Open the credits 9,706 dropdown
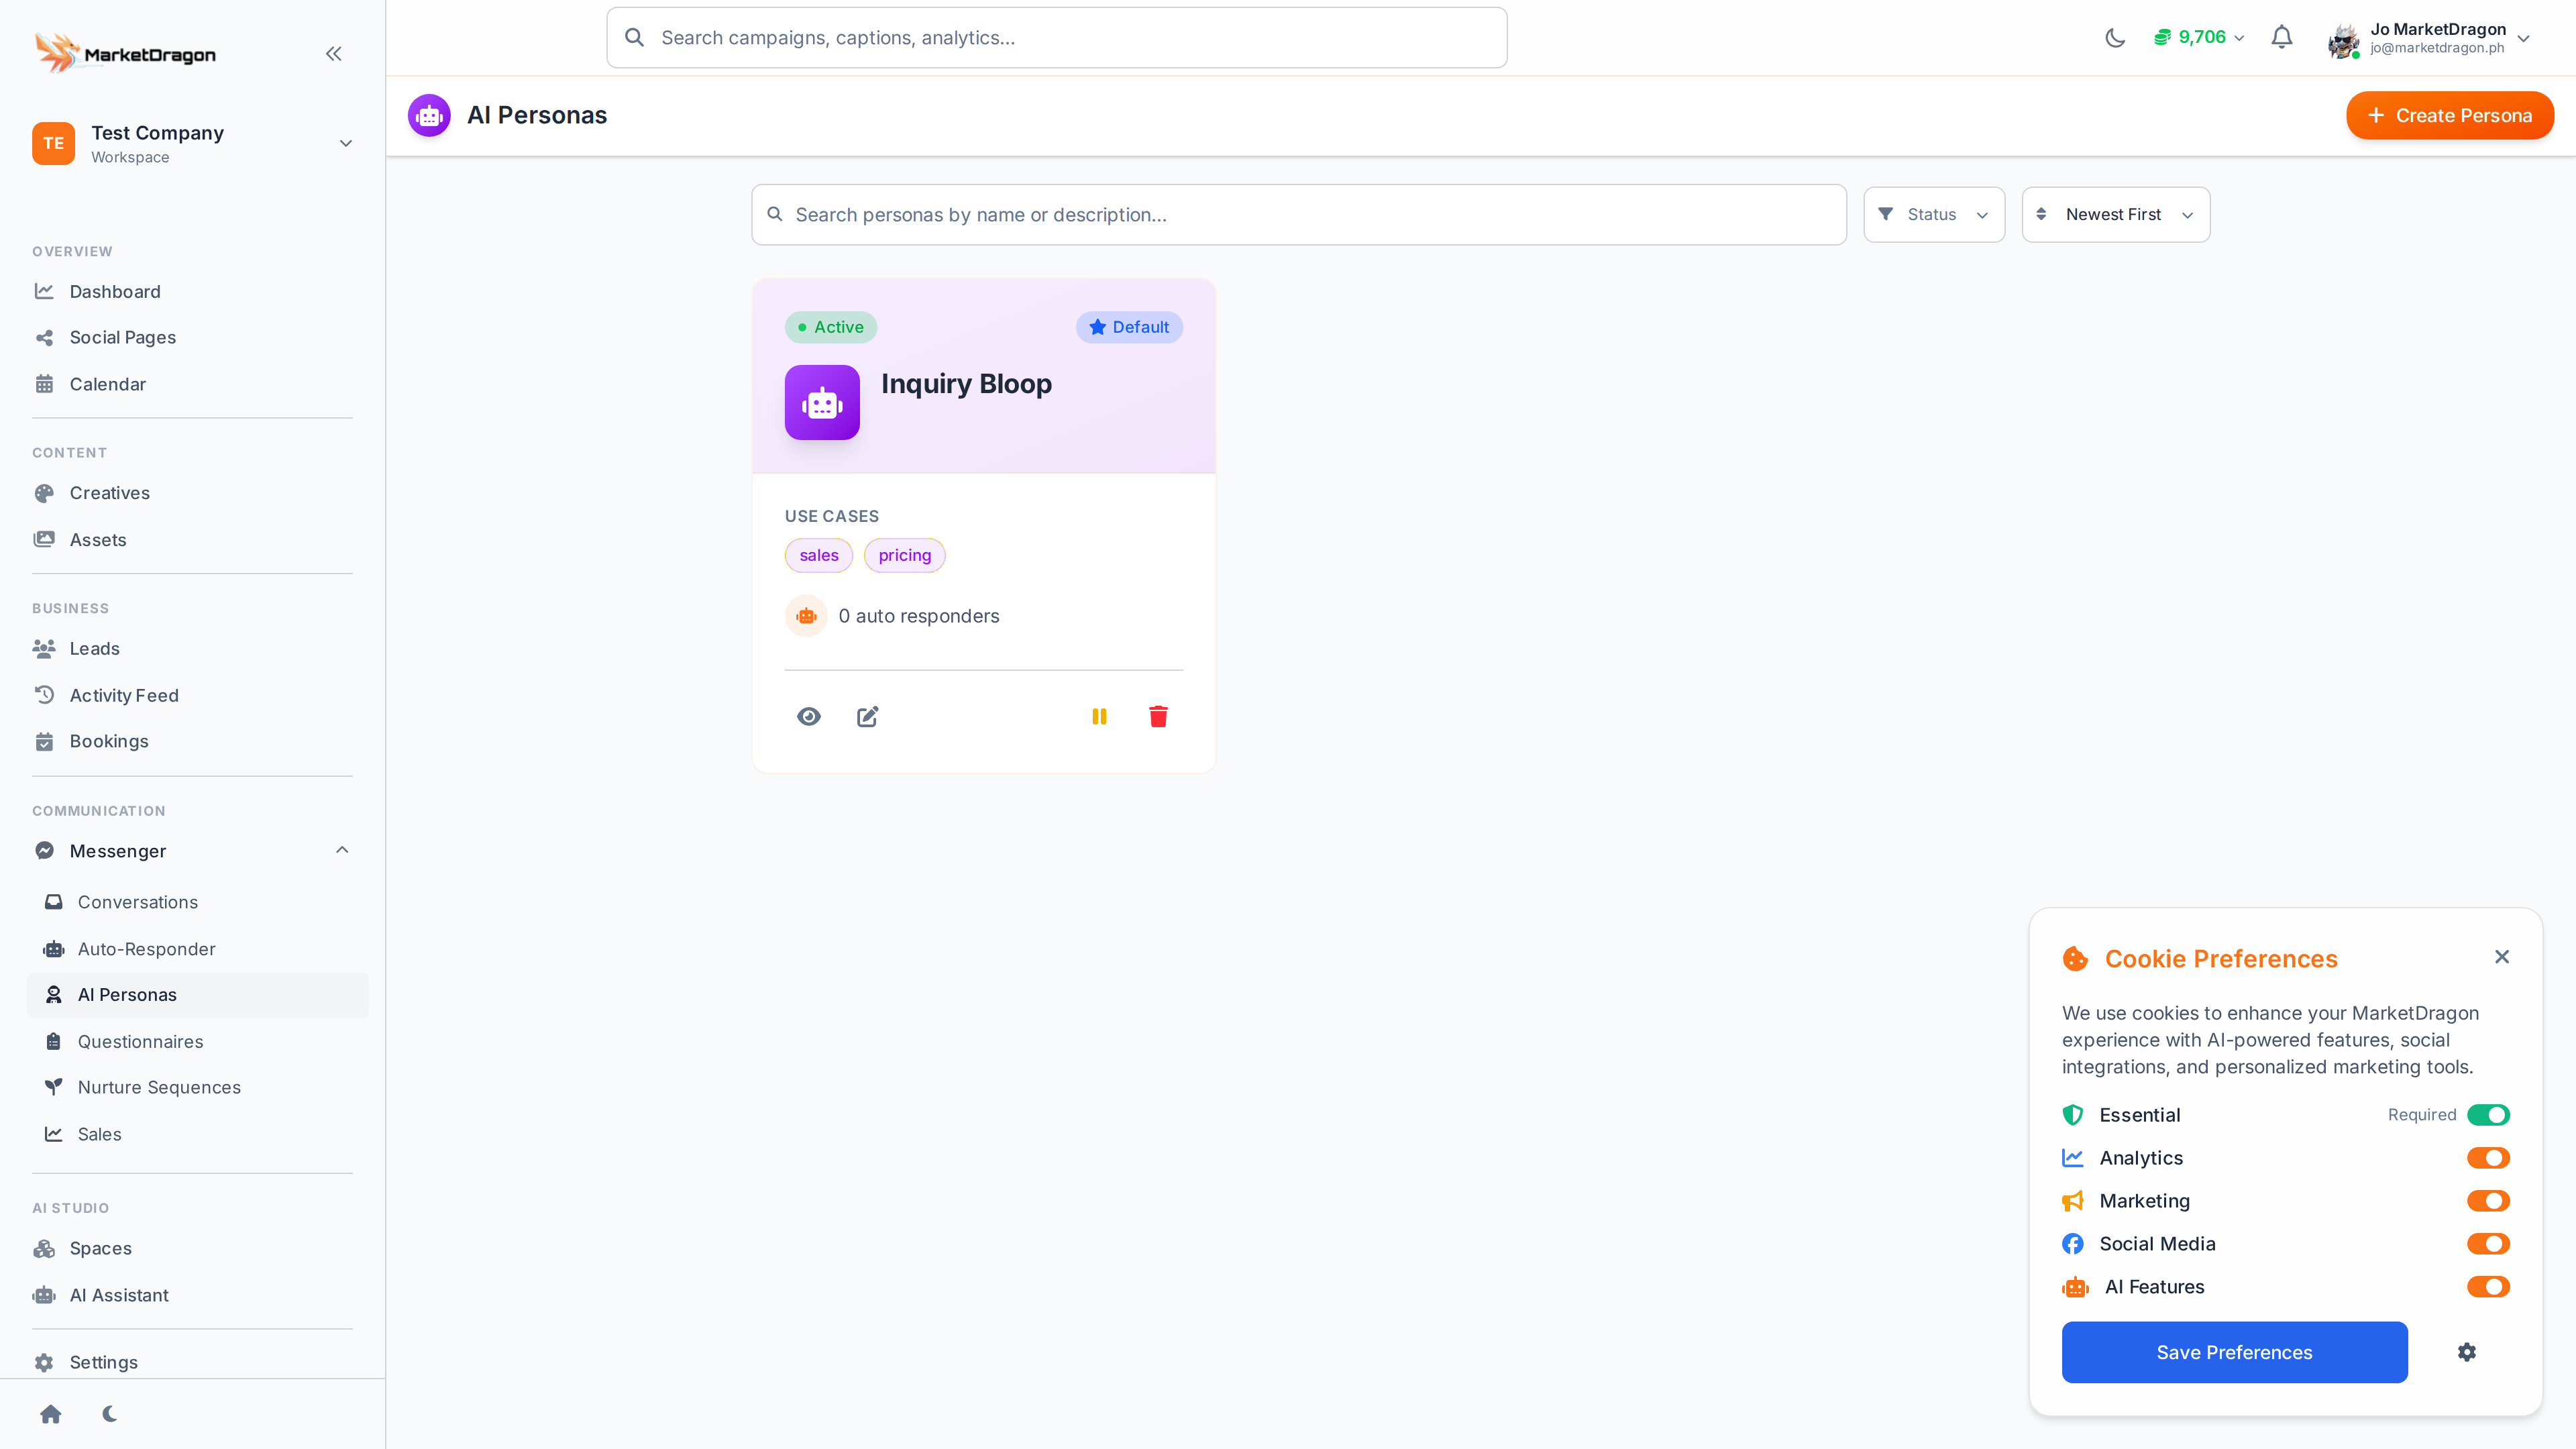This screenshot has height=1449, width=2576. pyautogui.click(x=2199, y=38)
